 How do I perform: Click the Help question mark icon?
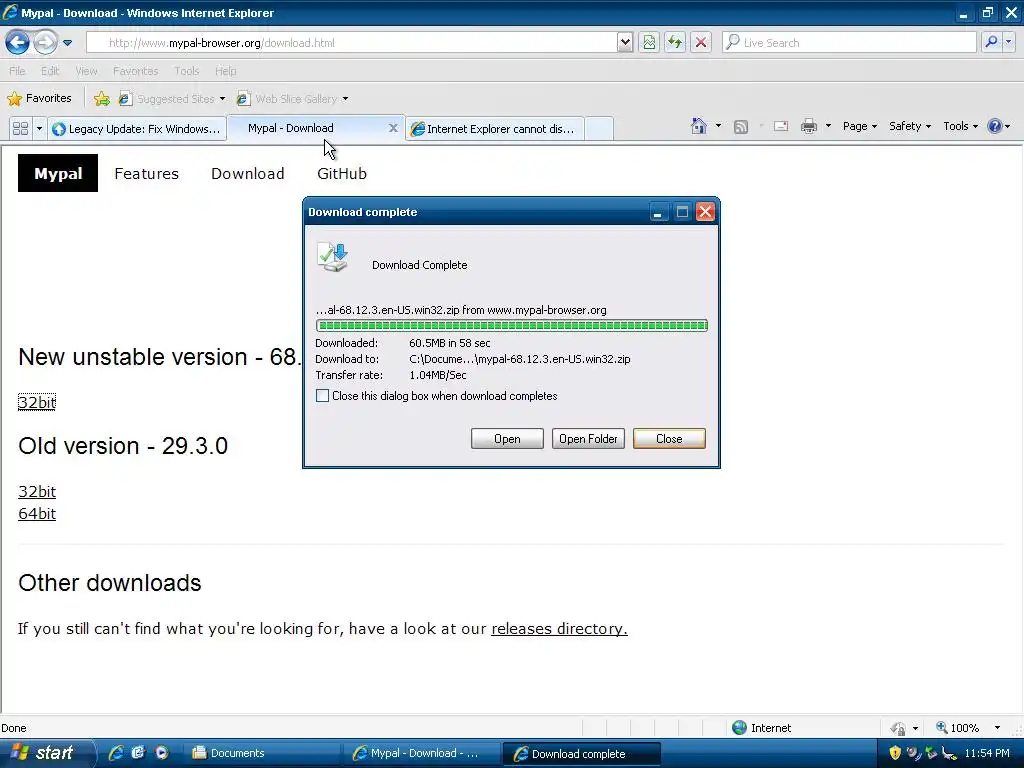tap(995, 126)
